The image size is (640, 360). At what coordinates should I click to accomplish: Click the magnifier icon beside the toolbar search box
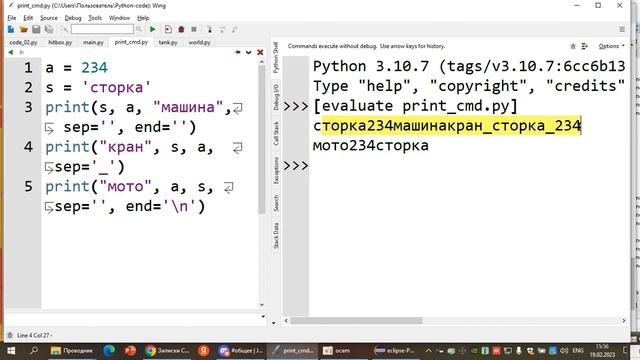pos(139,29)
